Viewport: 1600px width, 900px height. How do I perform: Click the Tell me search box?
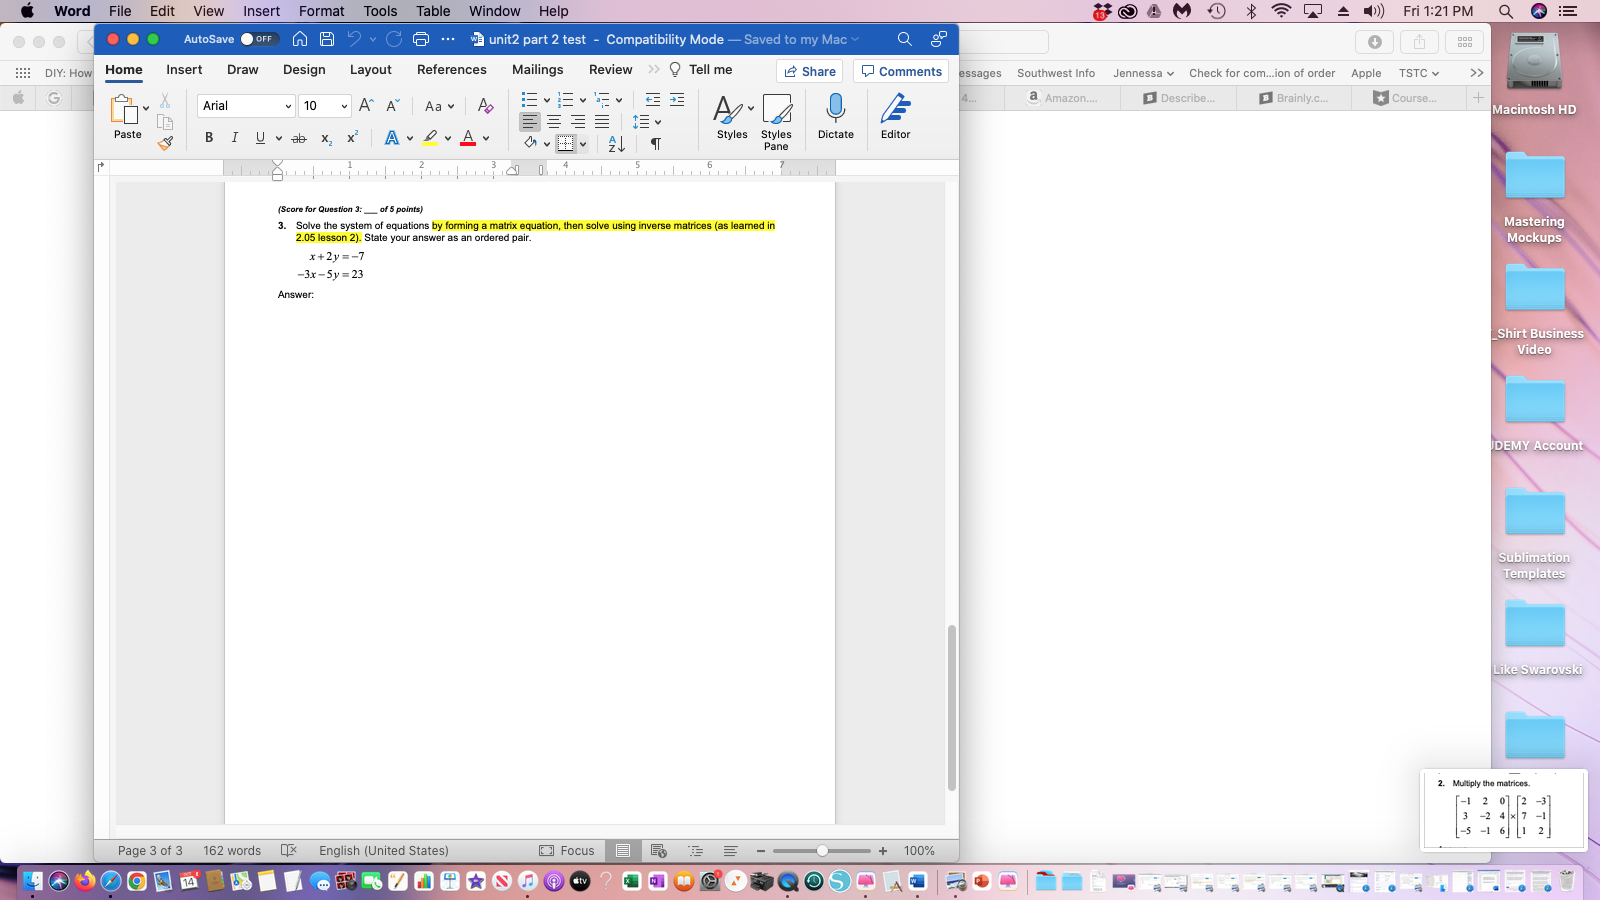pos(701,70)
